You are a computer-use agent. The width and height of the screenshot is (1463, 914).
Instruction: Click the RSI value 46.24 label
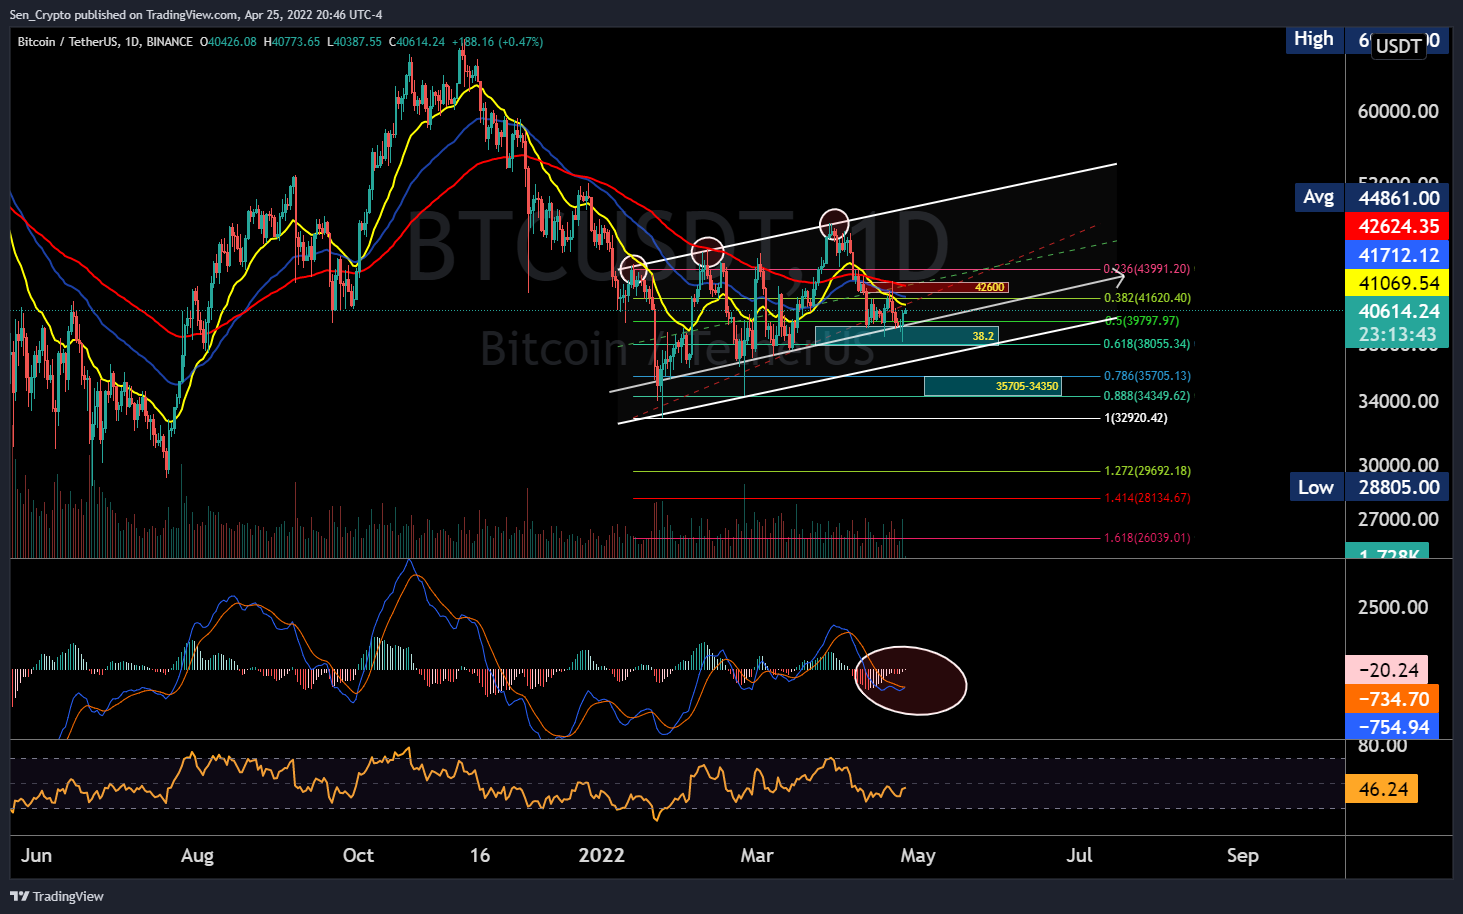click(x=1383, y=789)
